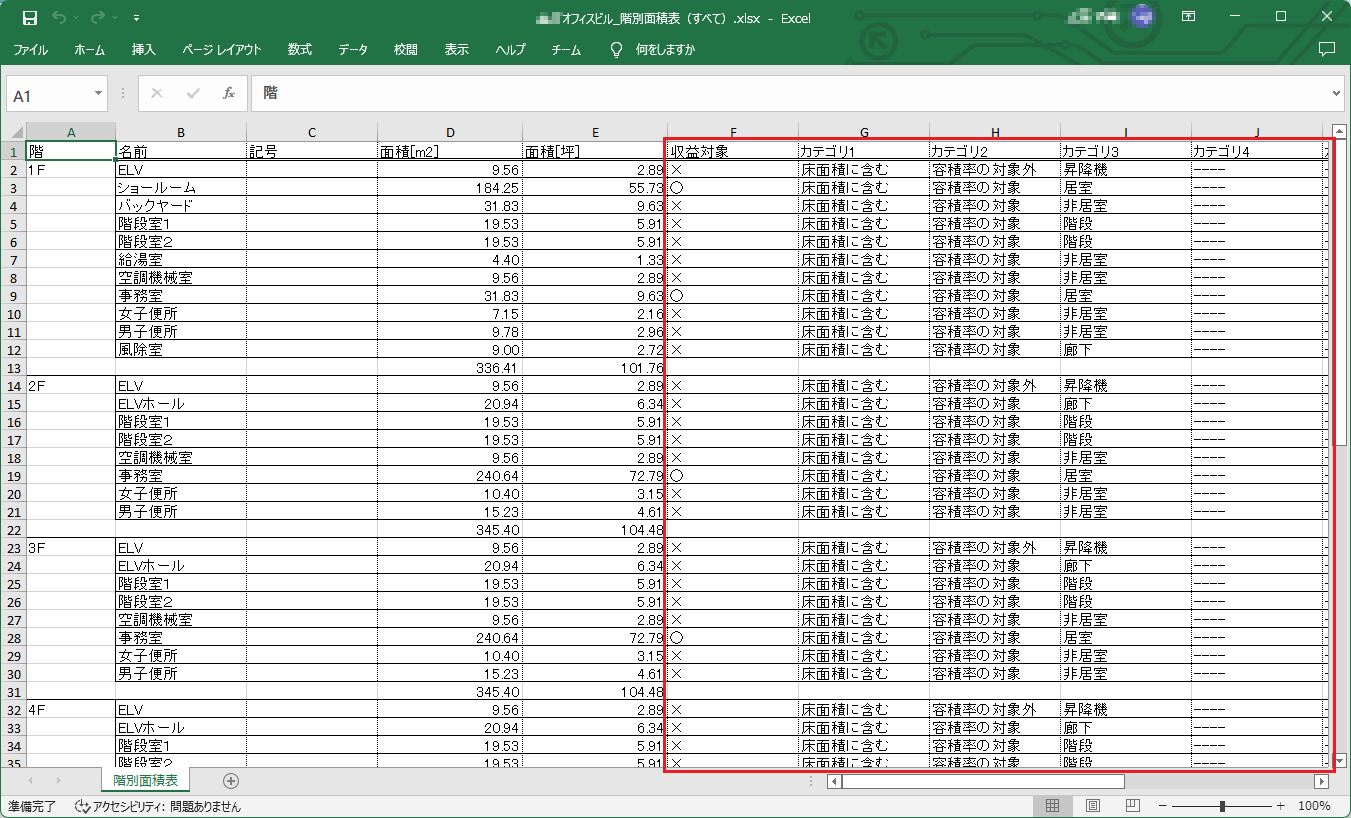Click the 面積[m2] header cell
The image size is (1351, 818).
click(450, 151)
